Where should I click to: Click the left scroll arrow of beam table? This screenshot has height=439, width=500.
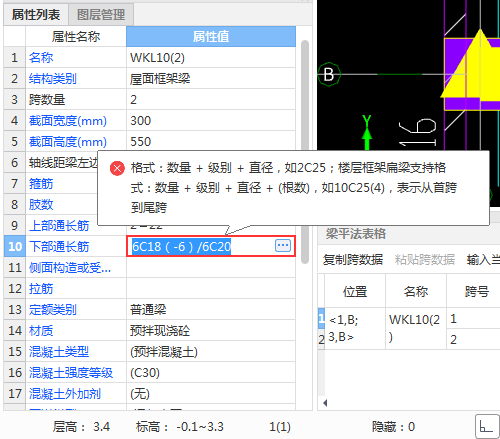(x=325, y=403)
